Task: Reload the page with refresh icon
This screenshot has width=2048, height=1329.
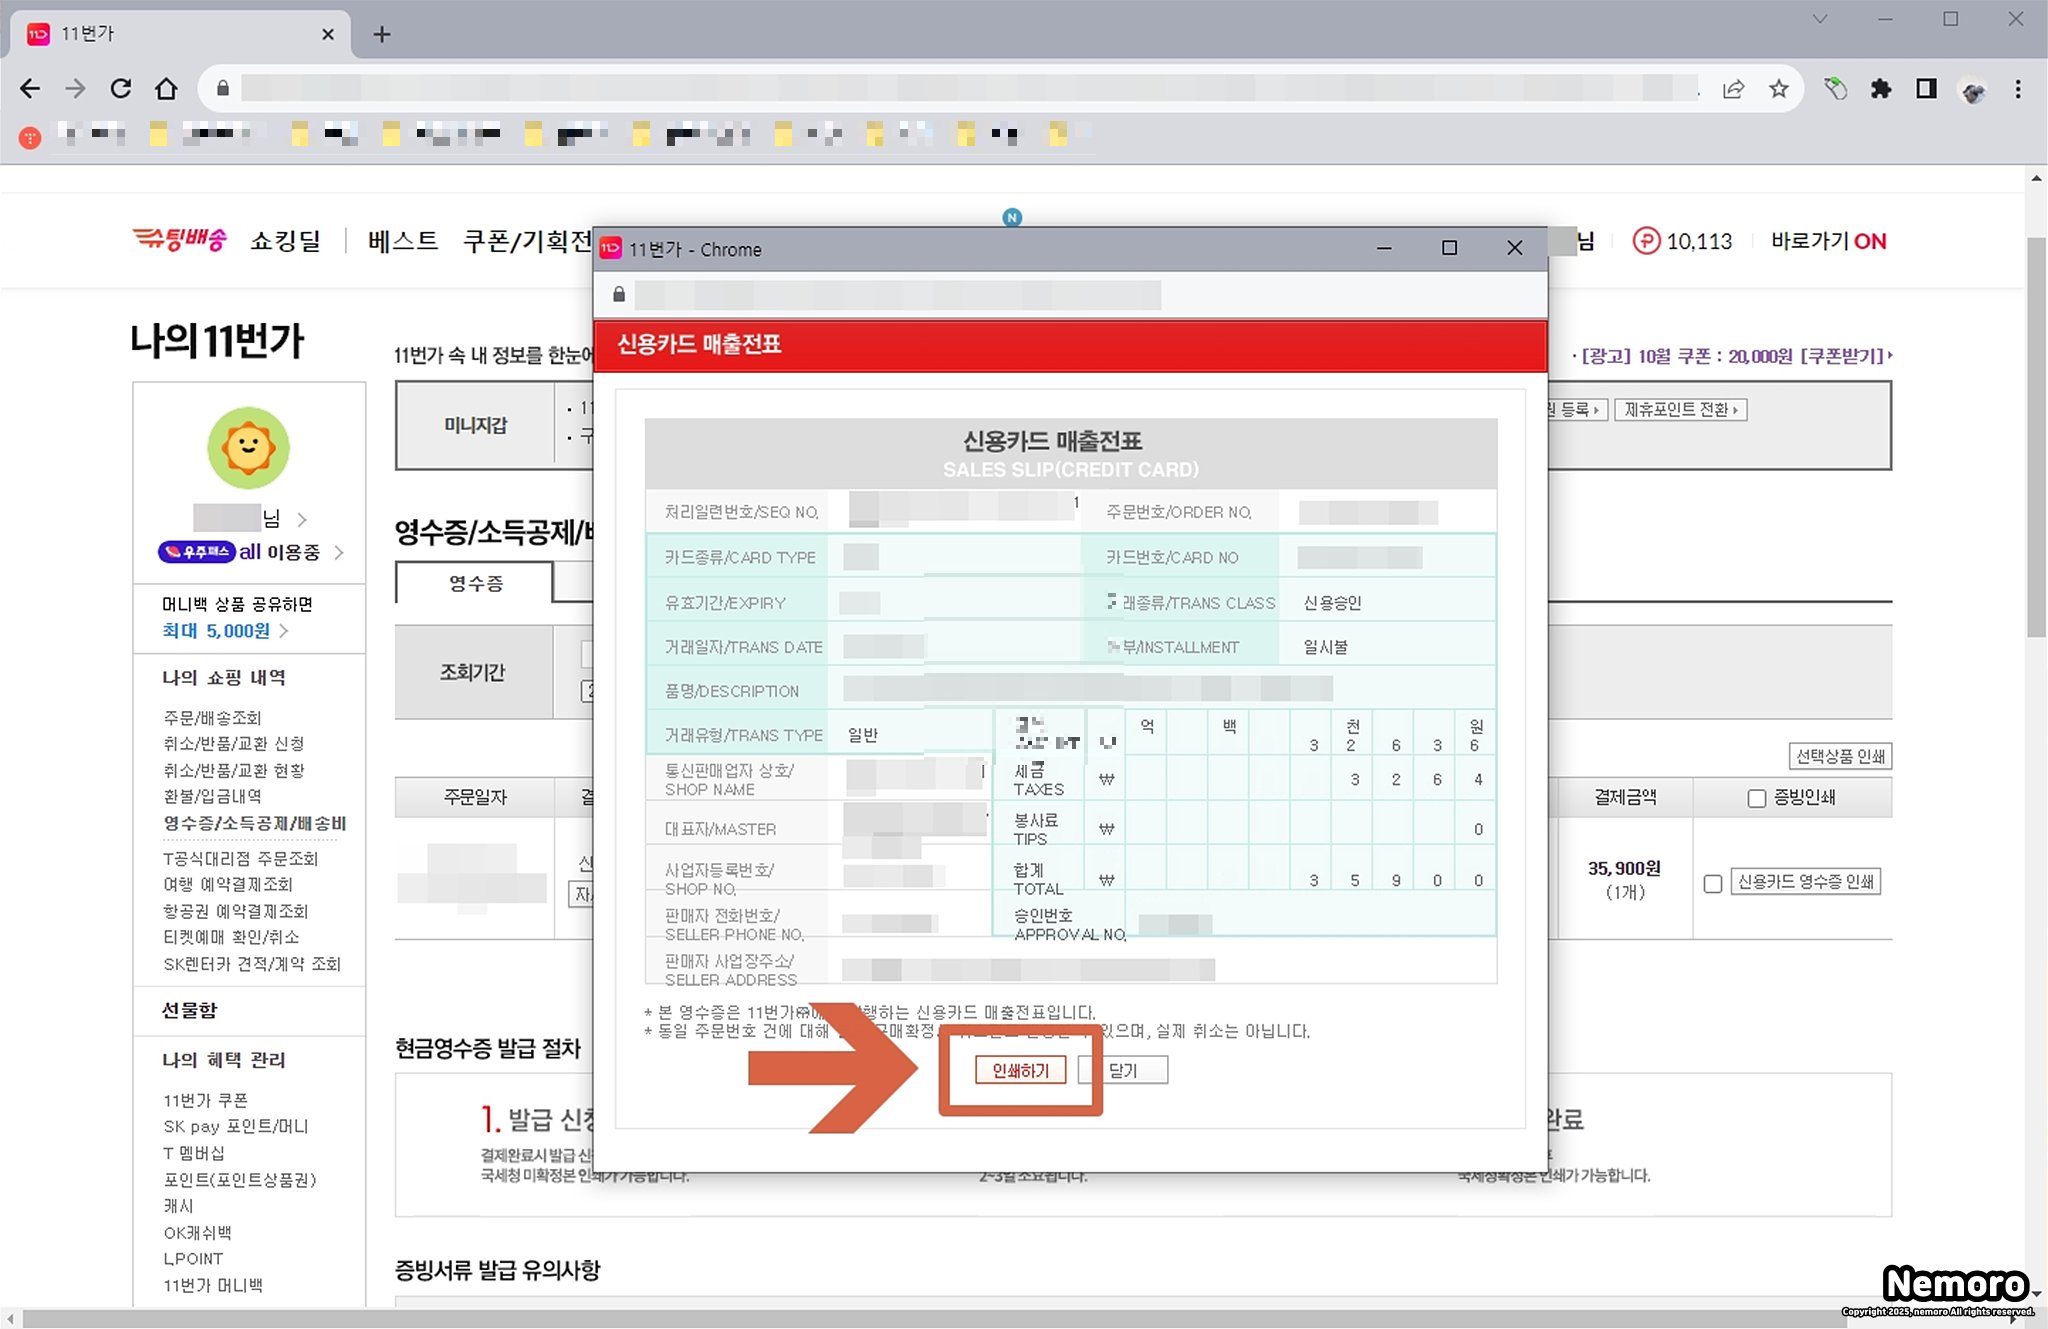Action: click(121, 89)
